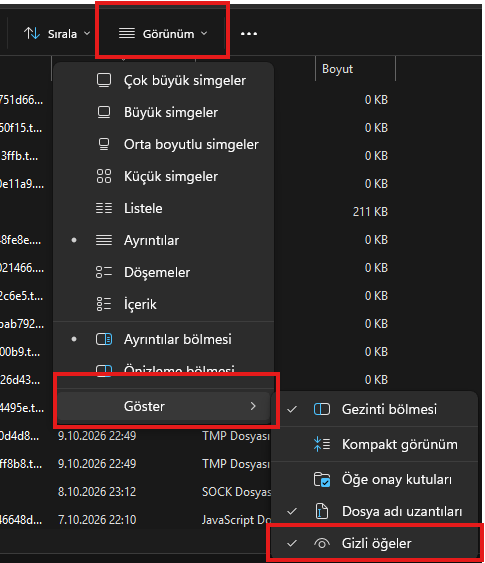Enable Kompakt görünüm
This screenshot has height=563, width=485.
click(375, 445)
